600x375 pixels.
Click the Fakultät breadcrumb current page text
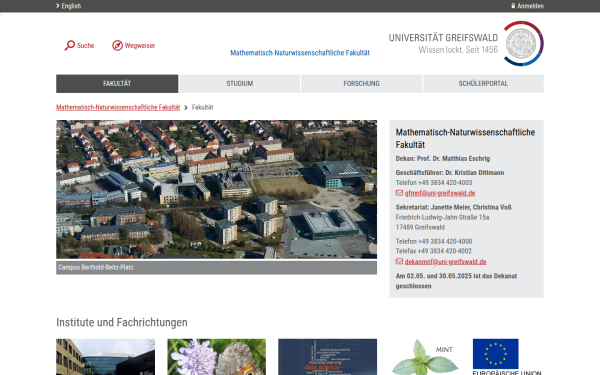202,107
